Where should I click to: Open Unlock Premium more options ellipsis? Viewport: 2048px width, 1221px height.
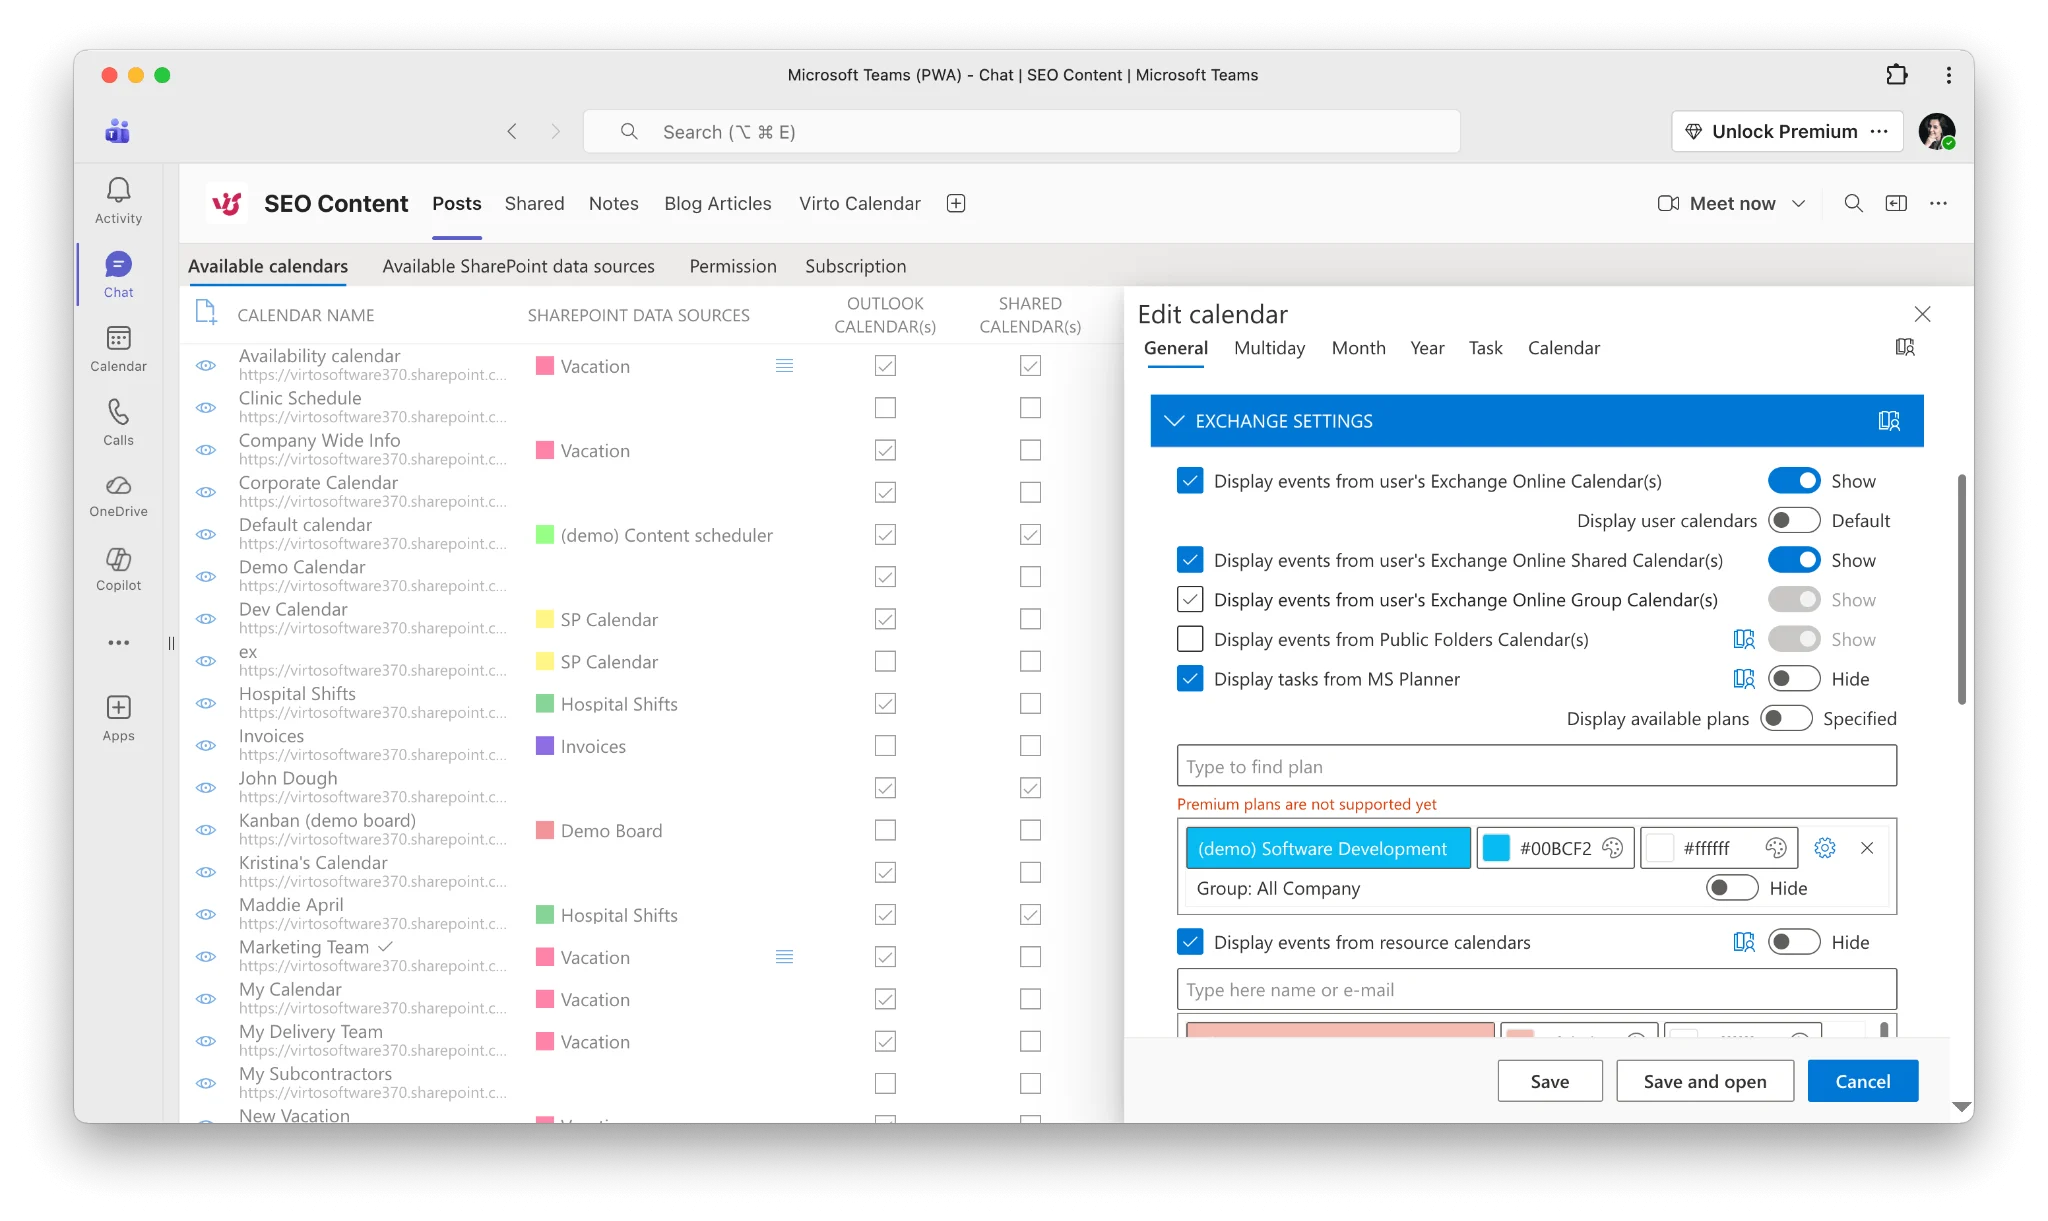pyautogui.click(x=1879, y=131)
